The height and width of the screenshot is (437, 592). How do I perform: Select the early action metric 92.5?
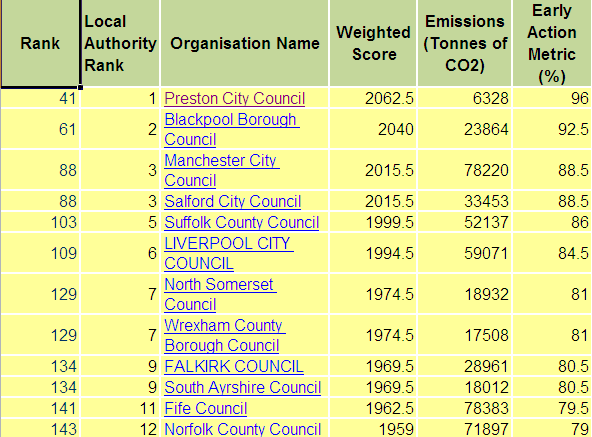[552, 130]
